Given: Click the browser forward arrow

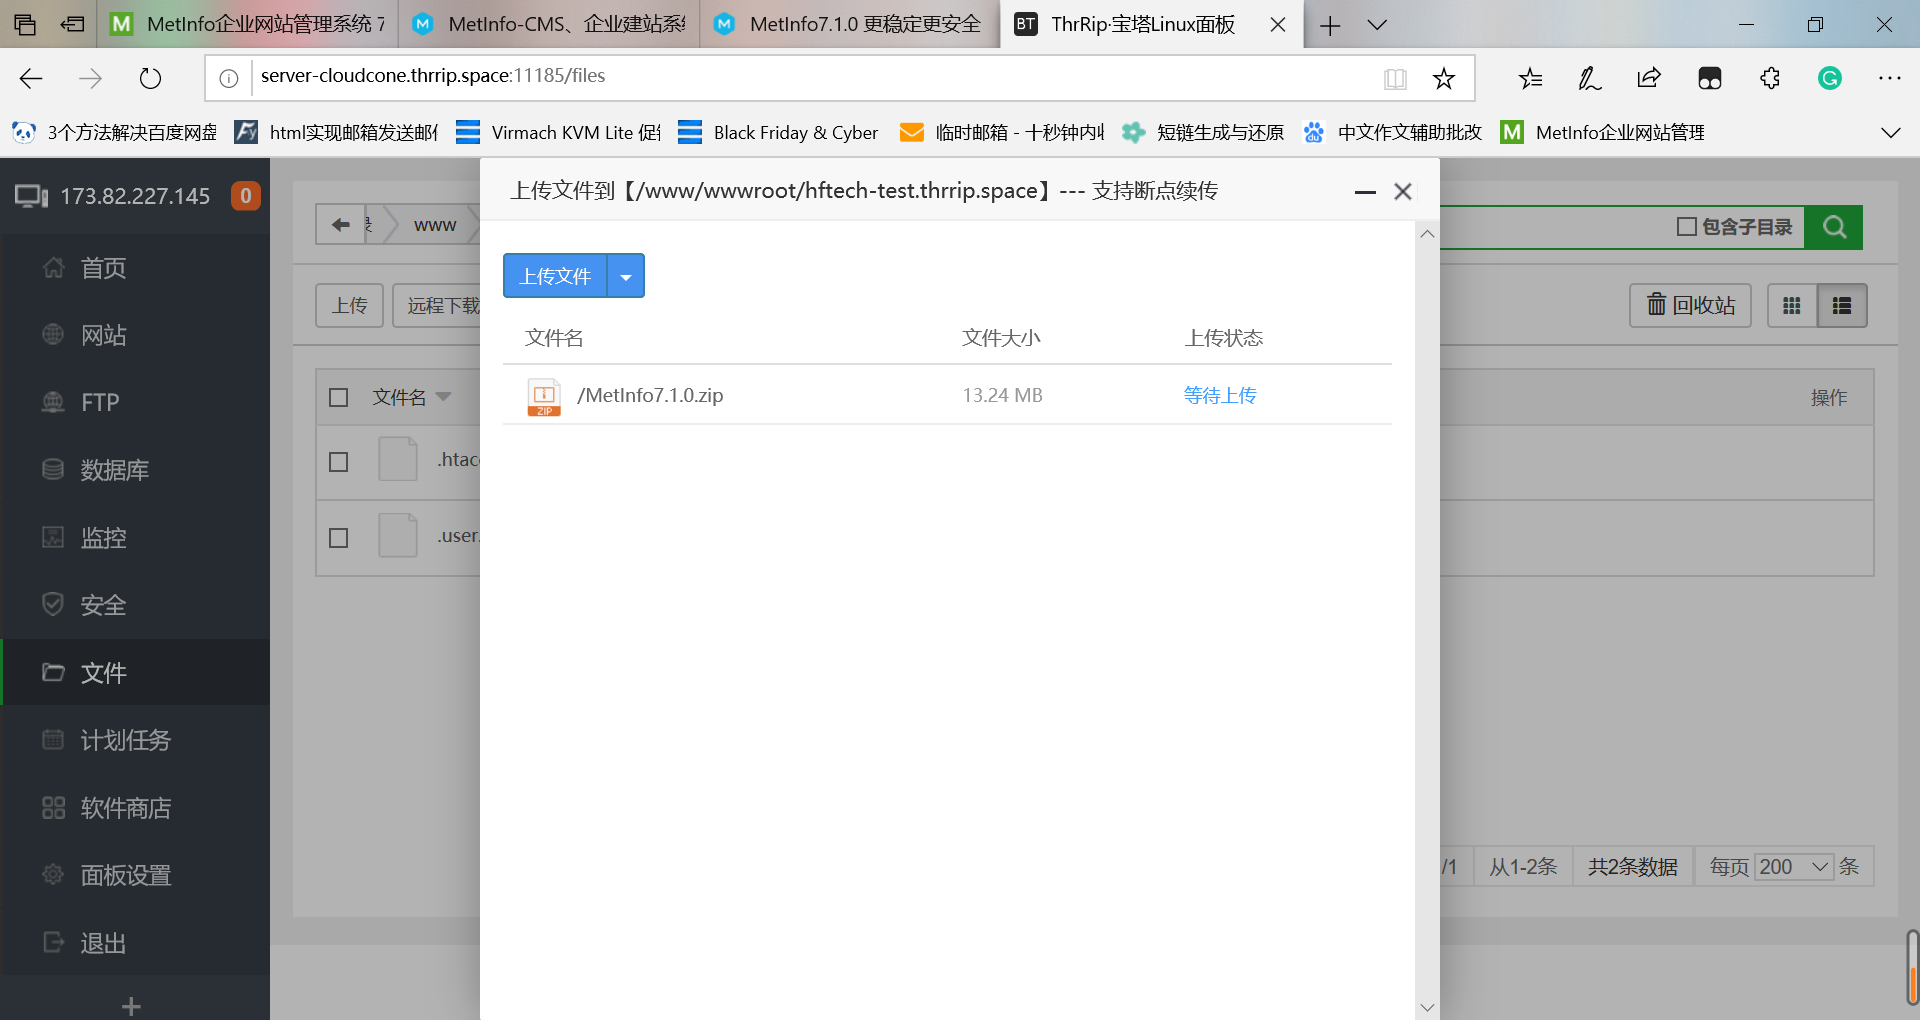Looking at the screenshot, I should pos(91,78).
